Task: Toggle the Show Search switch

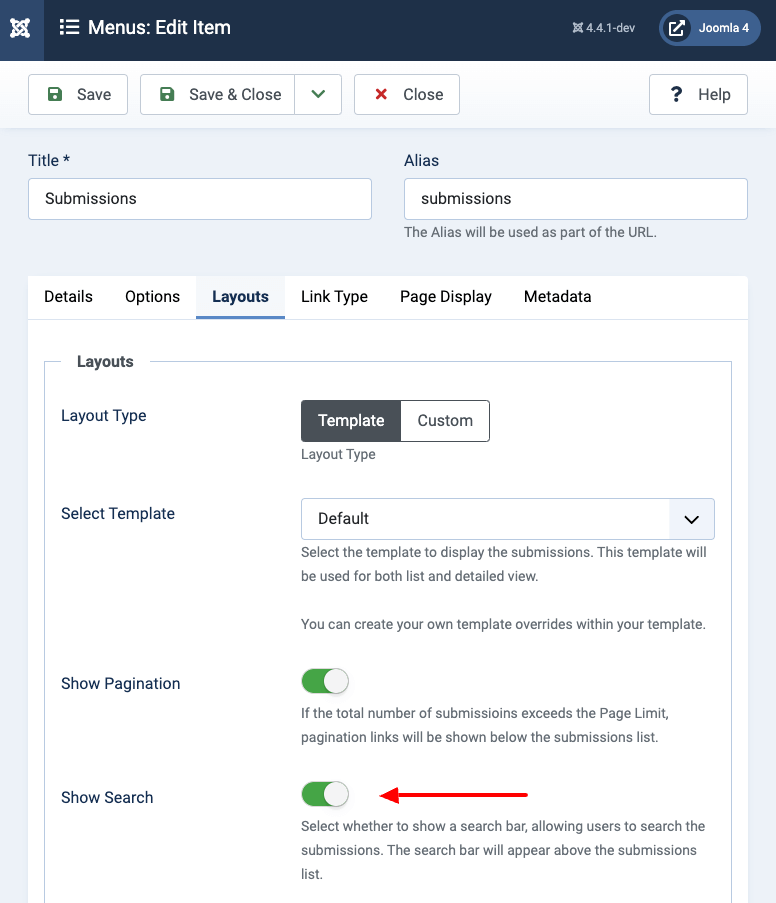Action: point(325,795)
